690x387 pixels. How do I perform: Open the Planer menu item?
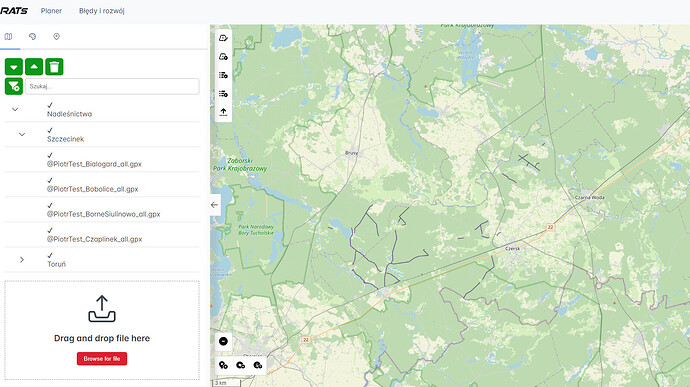pos(51,11)
